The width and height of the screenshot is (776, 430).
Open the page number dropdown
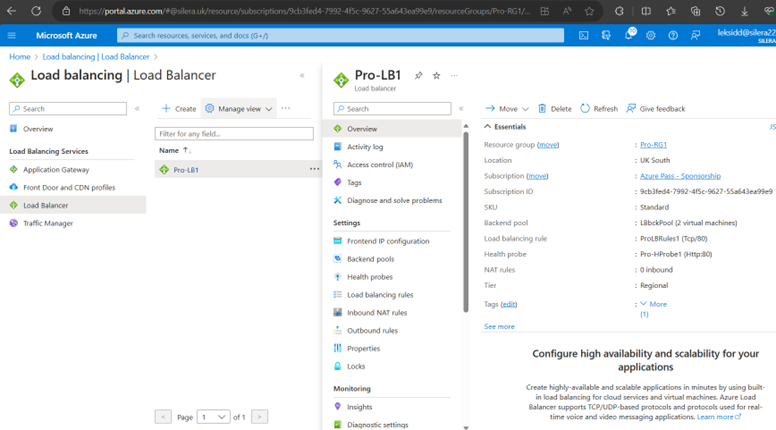213,417
